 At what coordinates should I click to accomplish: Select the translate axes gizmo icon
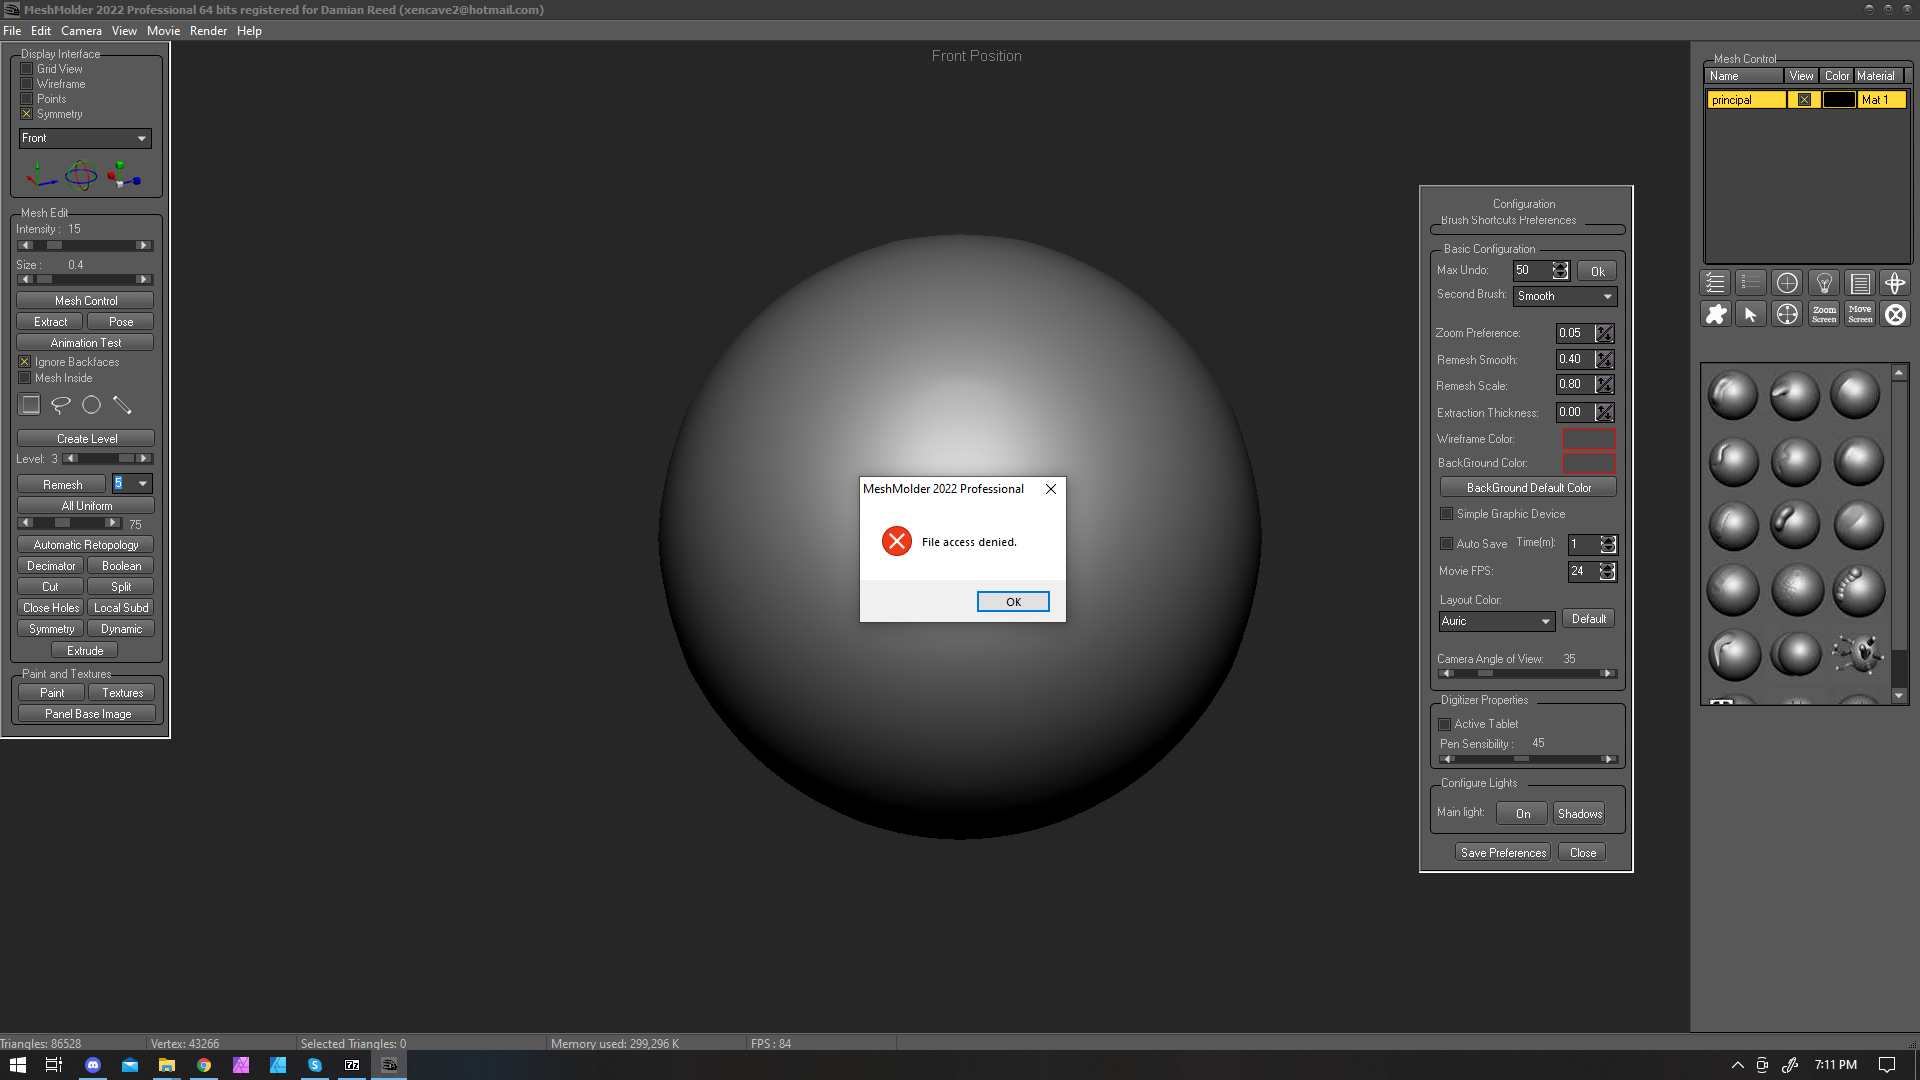41,176
